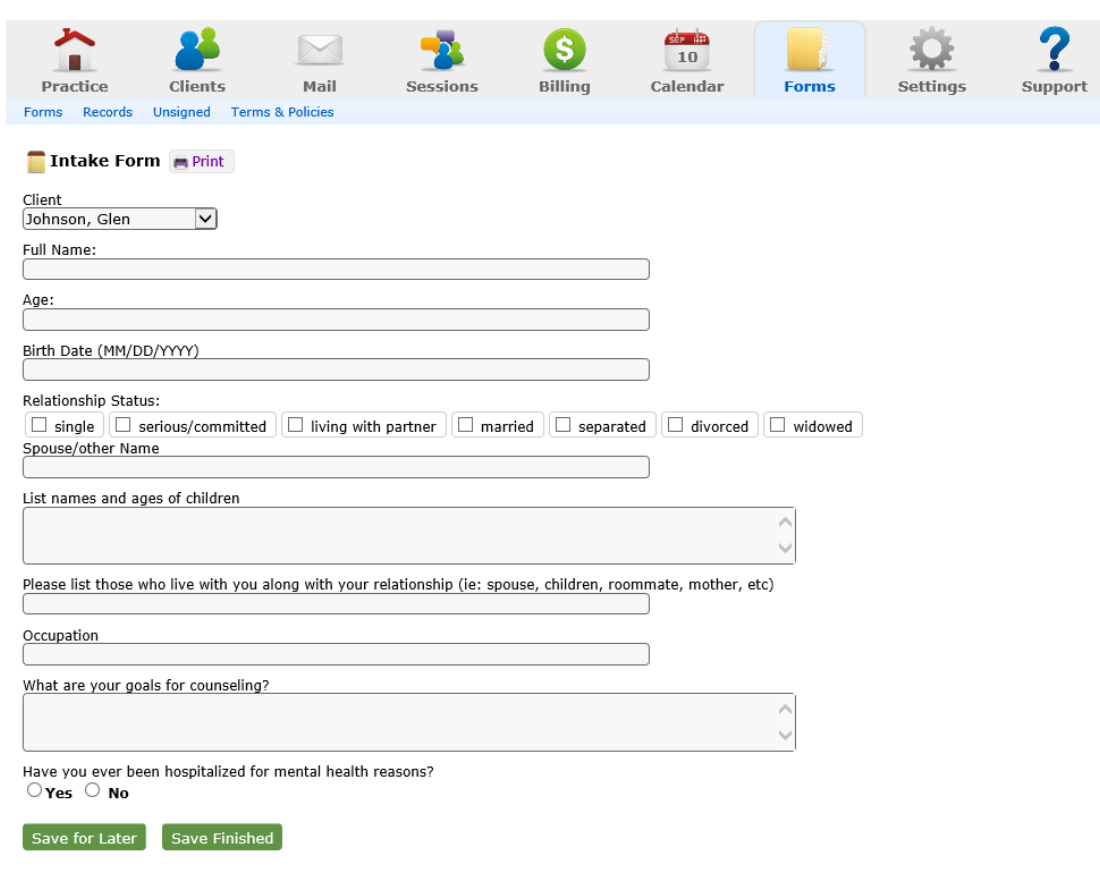1100x880 pixels.
Task: Click the Spouse/other Name field
Action: click(336, 467)
